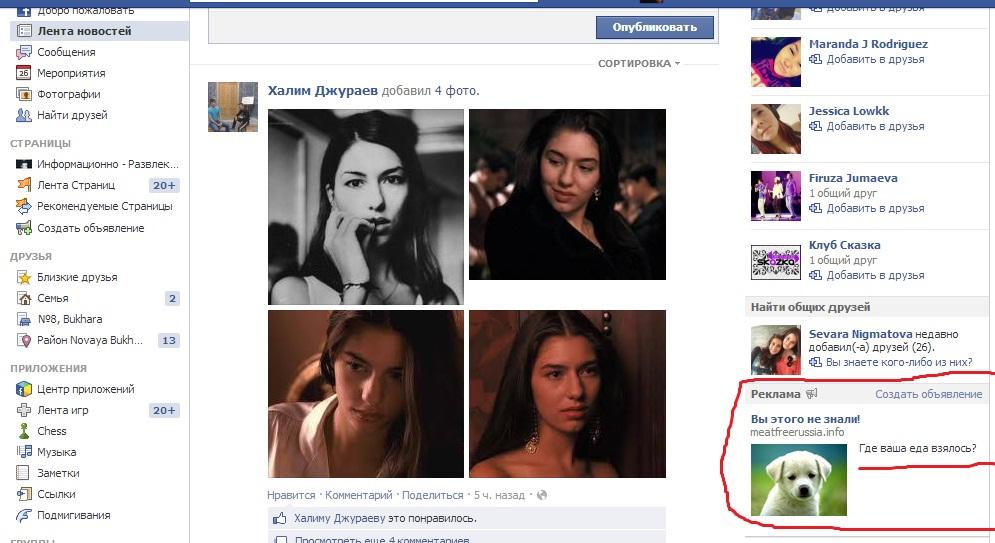Click thumbs-up icon beside Халиму Джураеву
995x543 pixels.
[x=279, y=518]
